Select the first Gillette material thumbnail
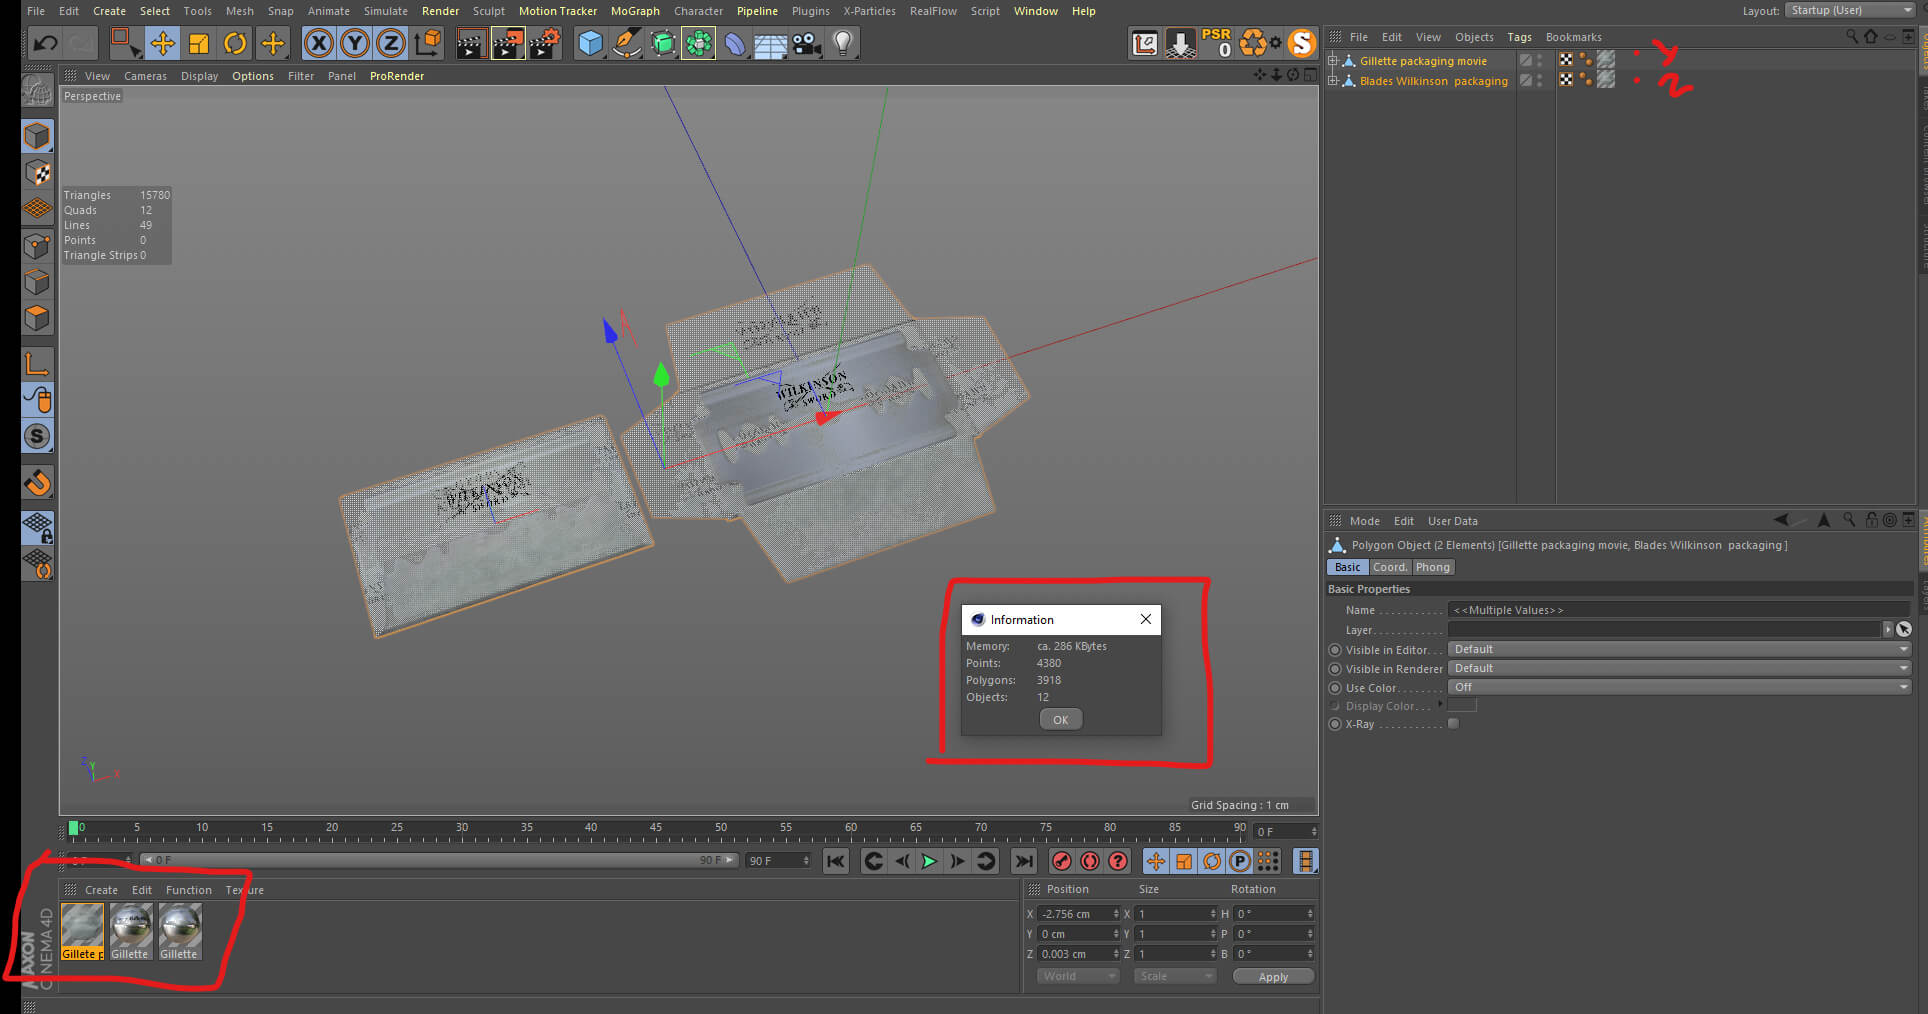Viewport: 1928px width, 1014px height. [82, 931]
